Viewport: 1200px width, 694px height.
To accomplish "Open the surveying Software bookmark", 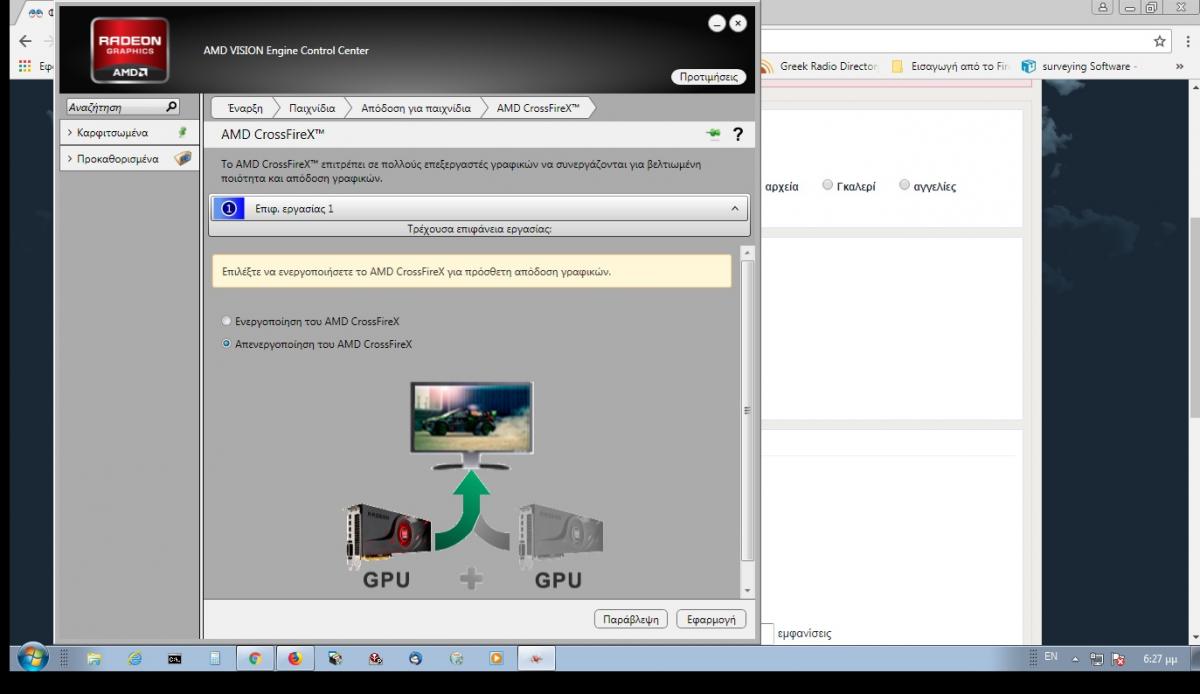I will click(x=1081, y=67).
